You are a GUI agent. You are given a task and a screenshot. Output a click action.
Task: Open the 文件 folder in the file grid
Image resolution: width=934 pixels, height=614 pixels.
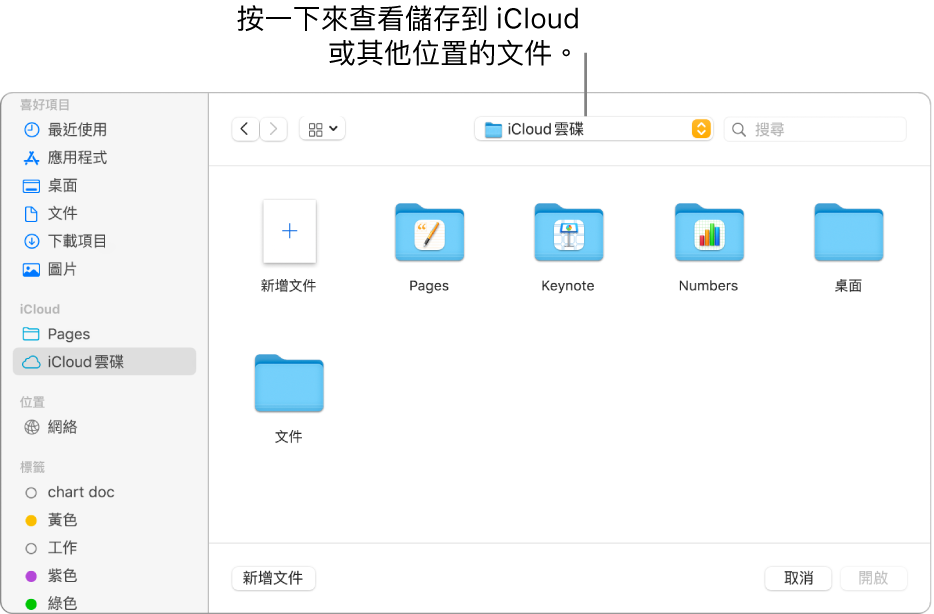[x=289, y=383]
